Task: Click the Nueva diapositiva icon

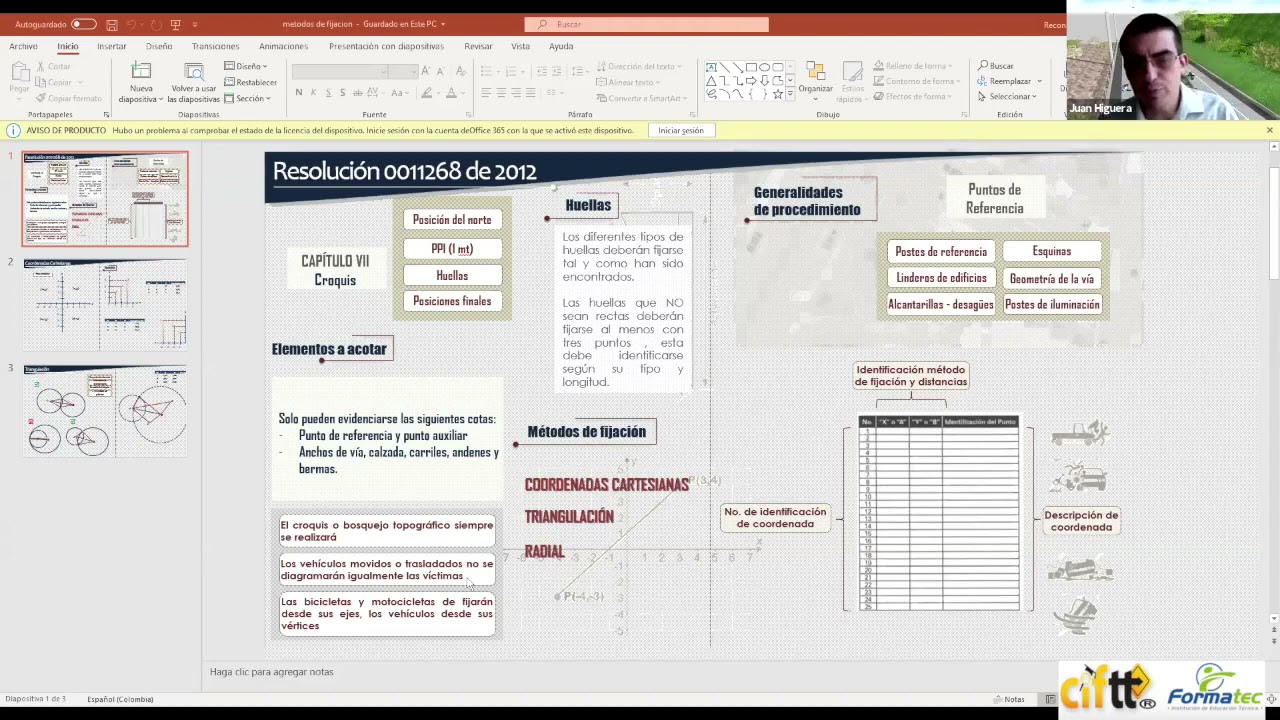Action: pos(141,70)
